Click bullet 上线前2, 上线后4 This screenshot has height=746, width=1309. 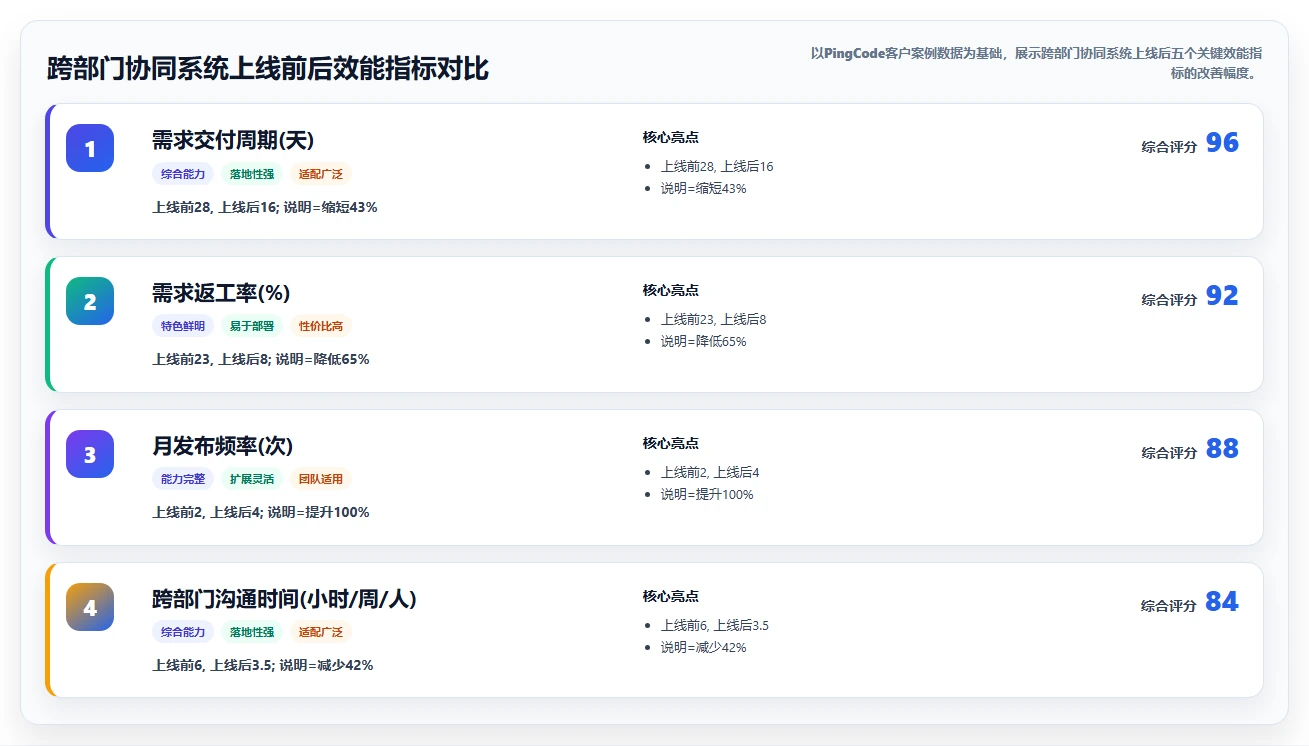710,472
